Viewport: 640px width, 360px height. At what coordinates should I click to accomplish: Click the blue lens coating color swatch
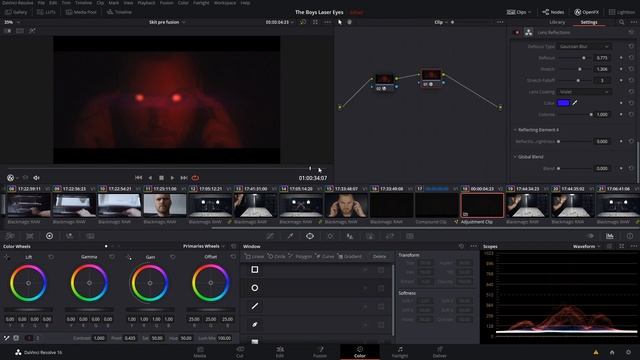click(x=563, y=103)
